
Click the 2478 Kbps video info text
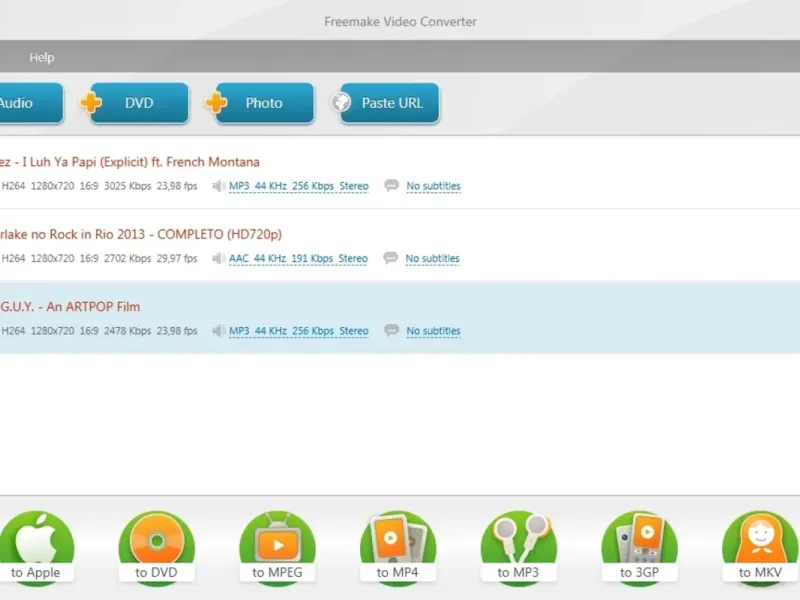(x=99, y=331)
